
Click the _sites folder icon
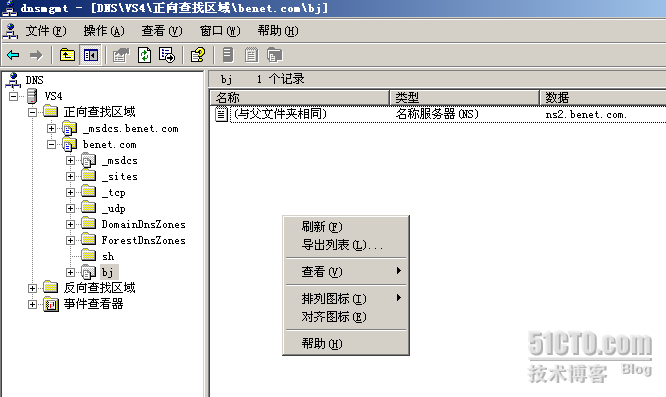click(88, 176)
